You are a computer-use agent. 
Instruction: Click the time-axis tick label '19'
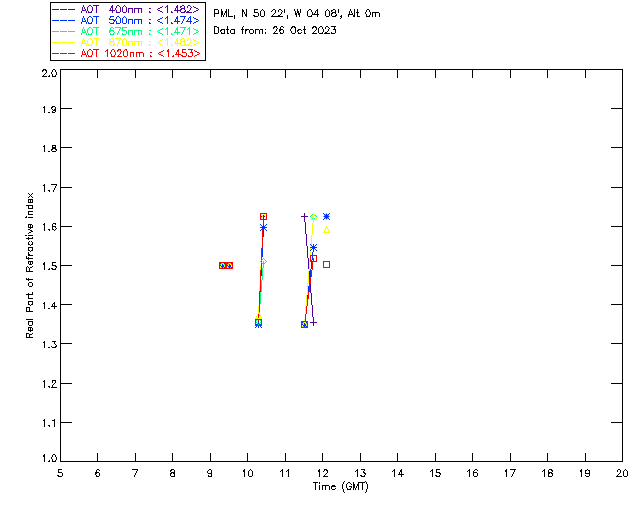pos(585,473)
